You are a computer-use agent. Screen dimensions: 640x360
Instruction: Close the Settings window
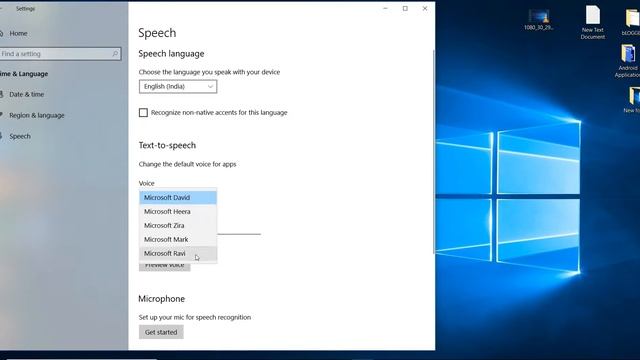pos(425,8)
